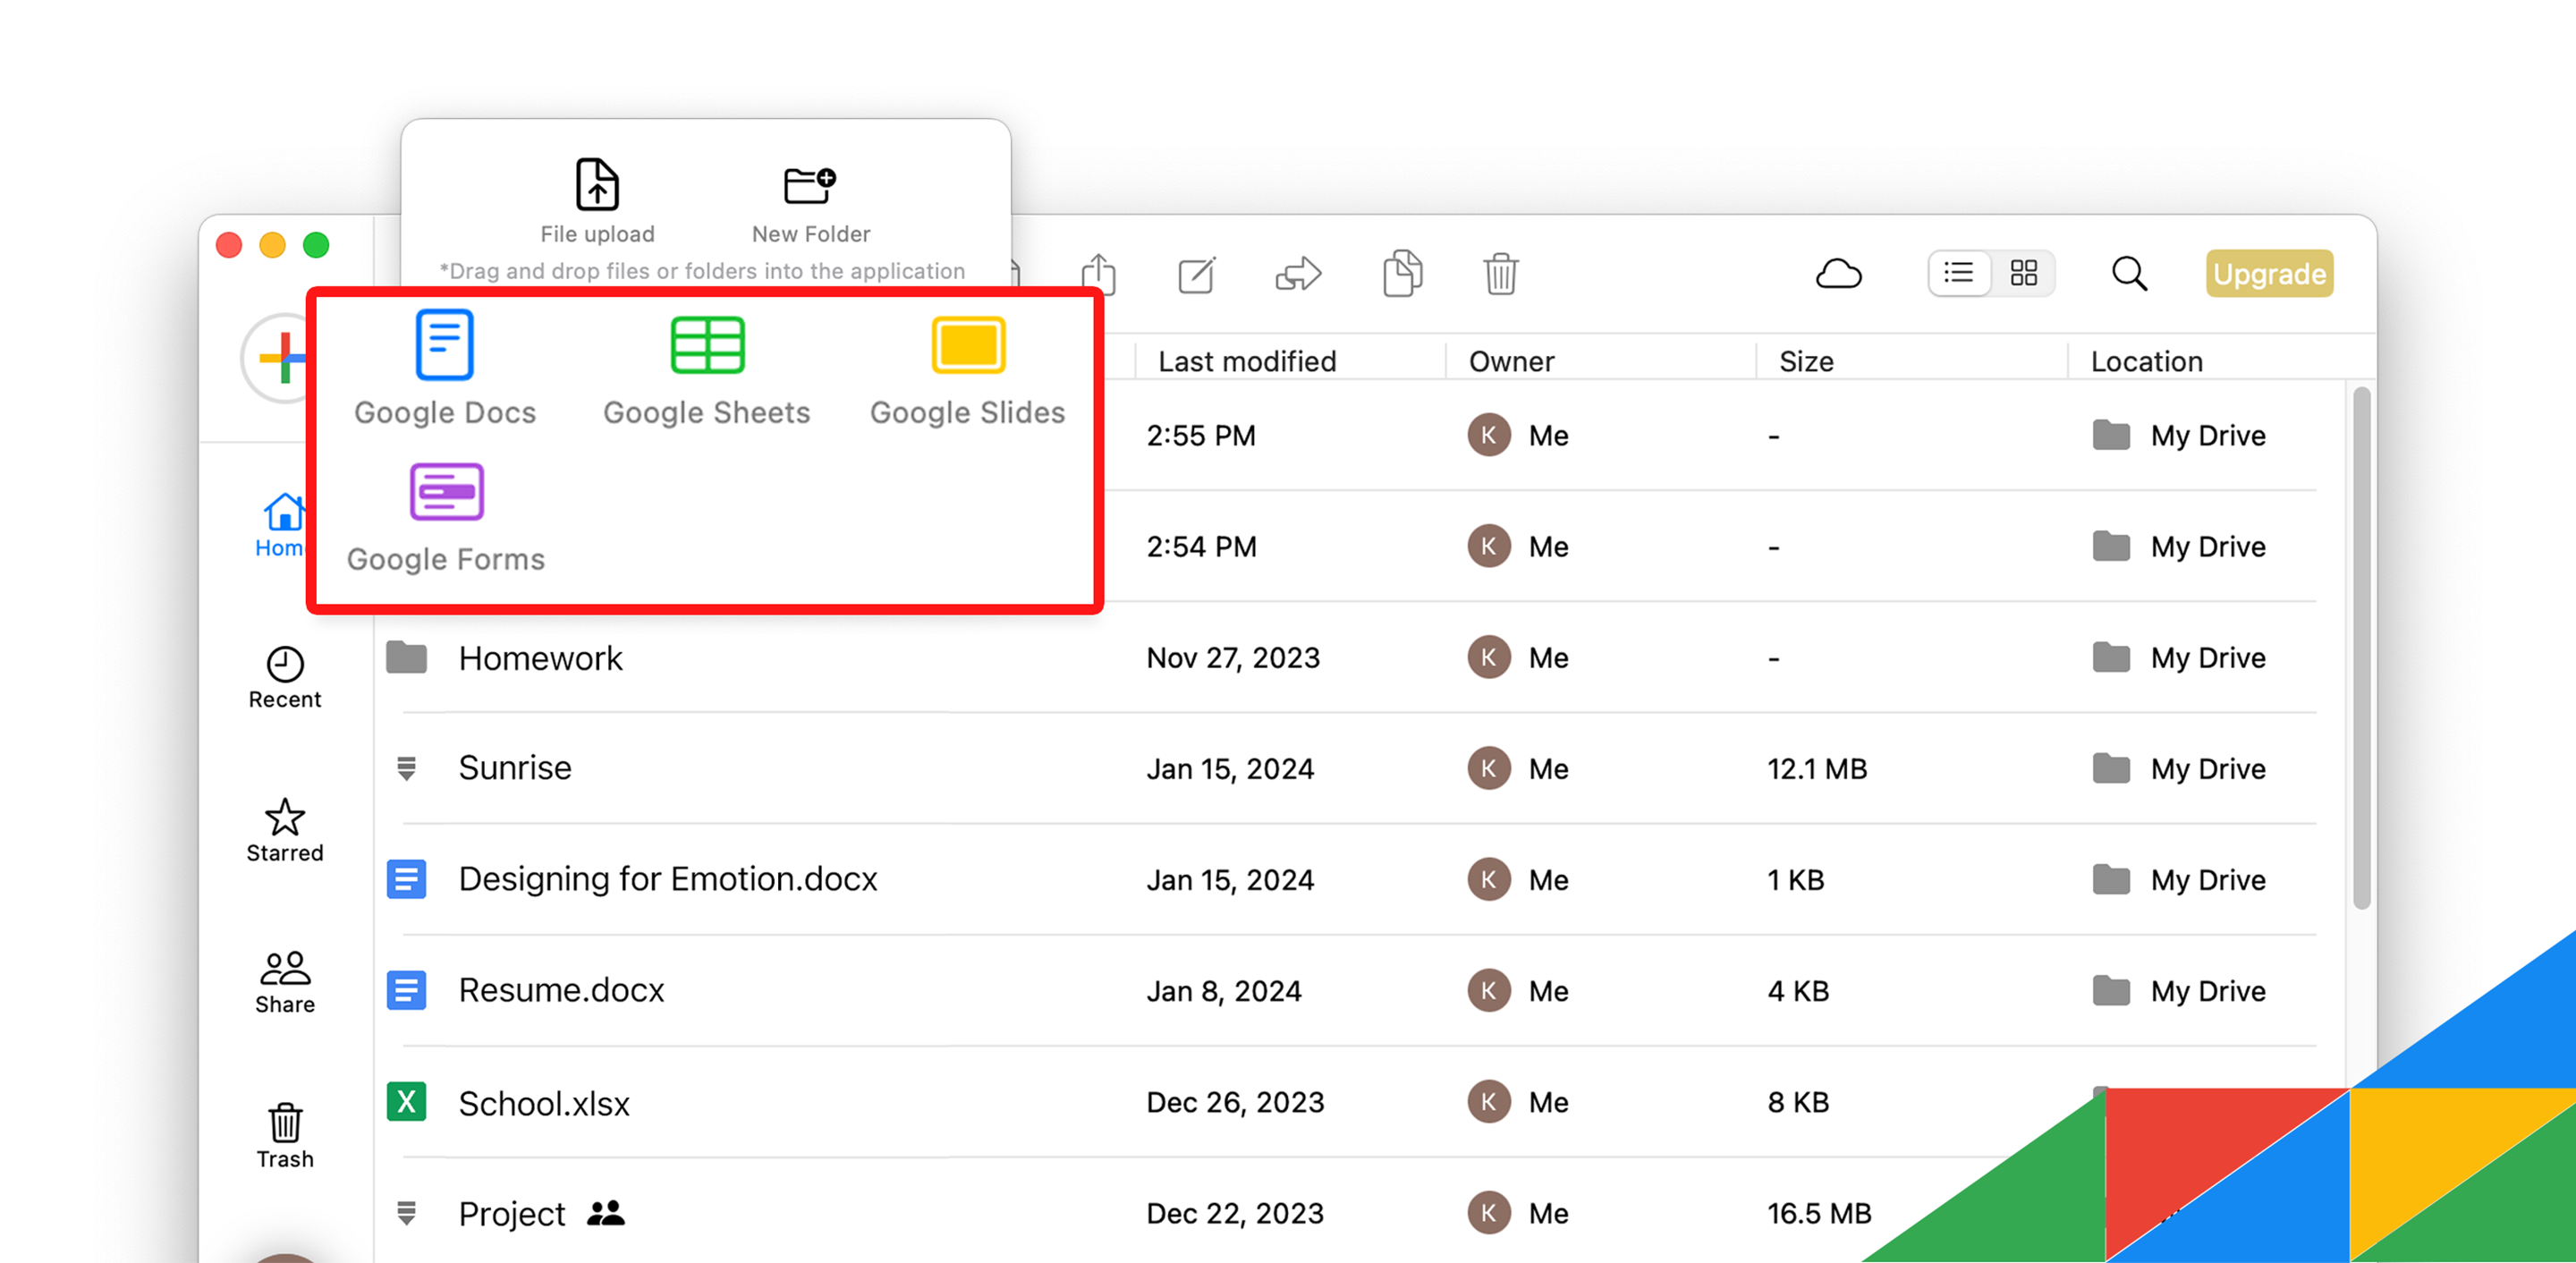The height and width of the screenshot is (1263, 2576).
Task: Click the delete trash can toolbar icon
Action: click(1500, 273)
